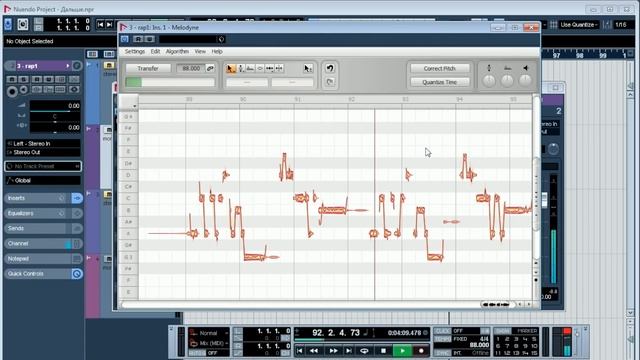640x360 pixels.
Task: Open the plugin preset browser icon
Action: click(x=221, y=39)
